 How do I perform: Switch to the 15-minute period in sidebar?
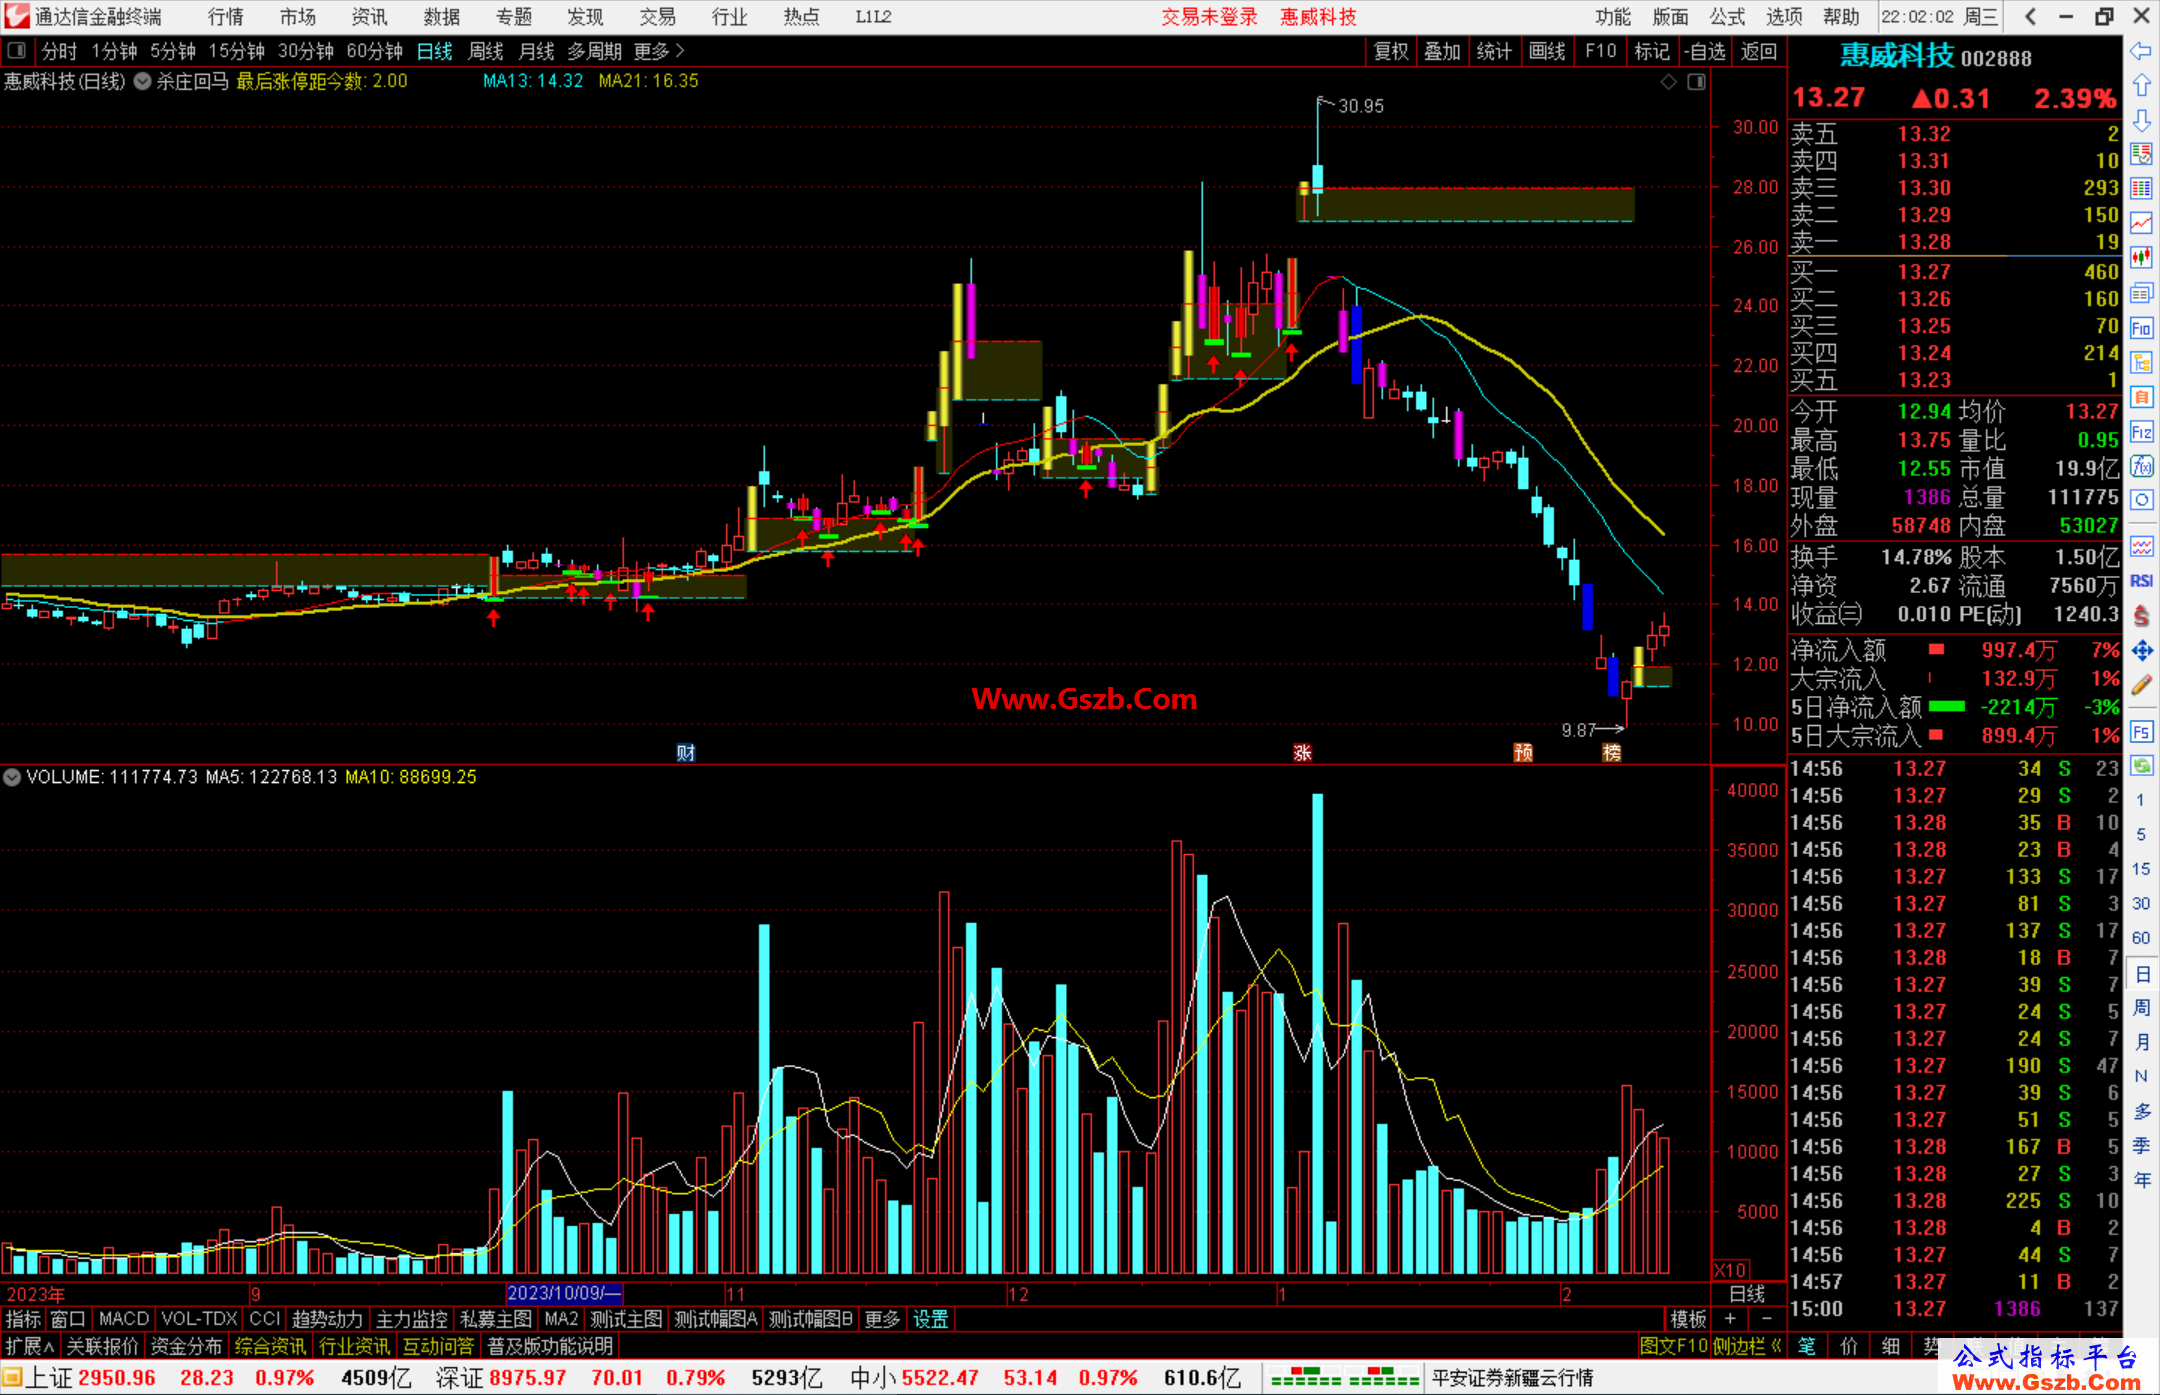[x=2141, y=869]
